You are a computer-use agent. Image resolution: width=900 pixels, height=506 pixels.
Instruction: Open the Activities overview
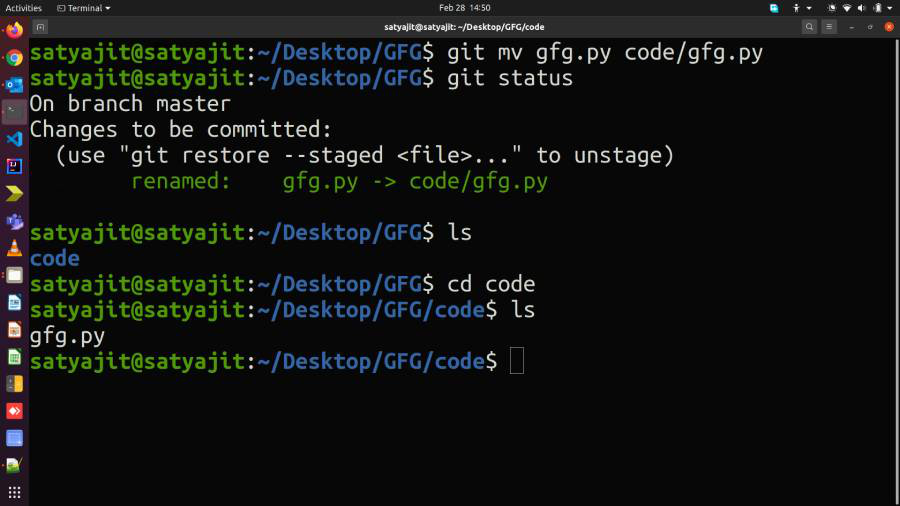(x=24, y=8)
